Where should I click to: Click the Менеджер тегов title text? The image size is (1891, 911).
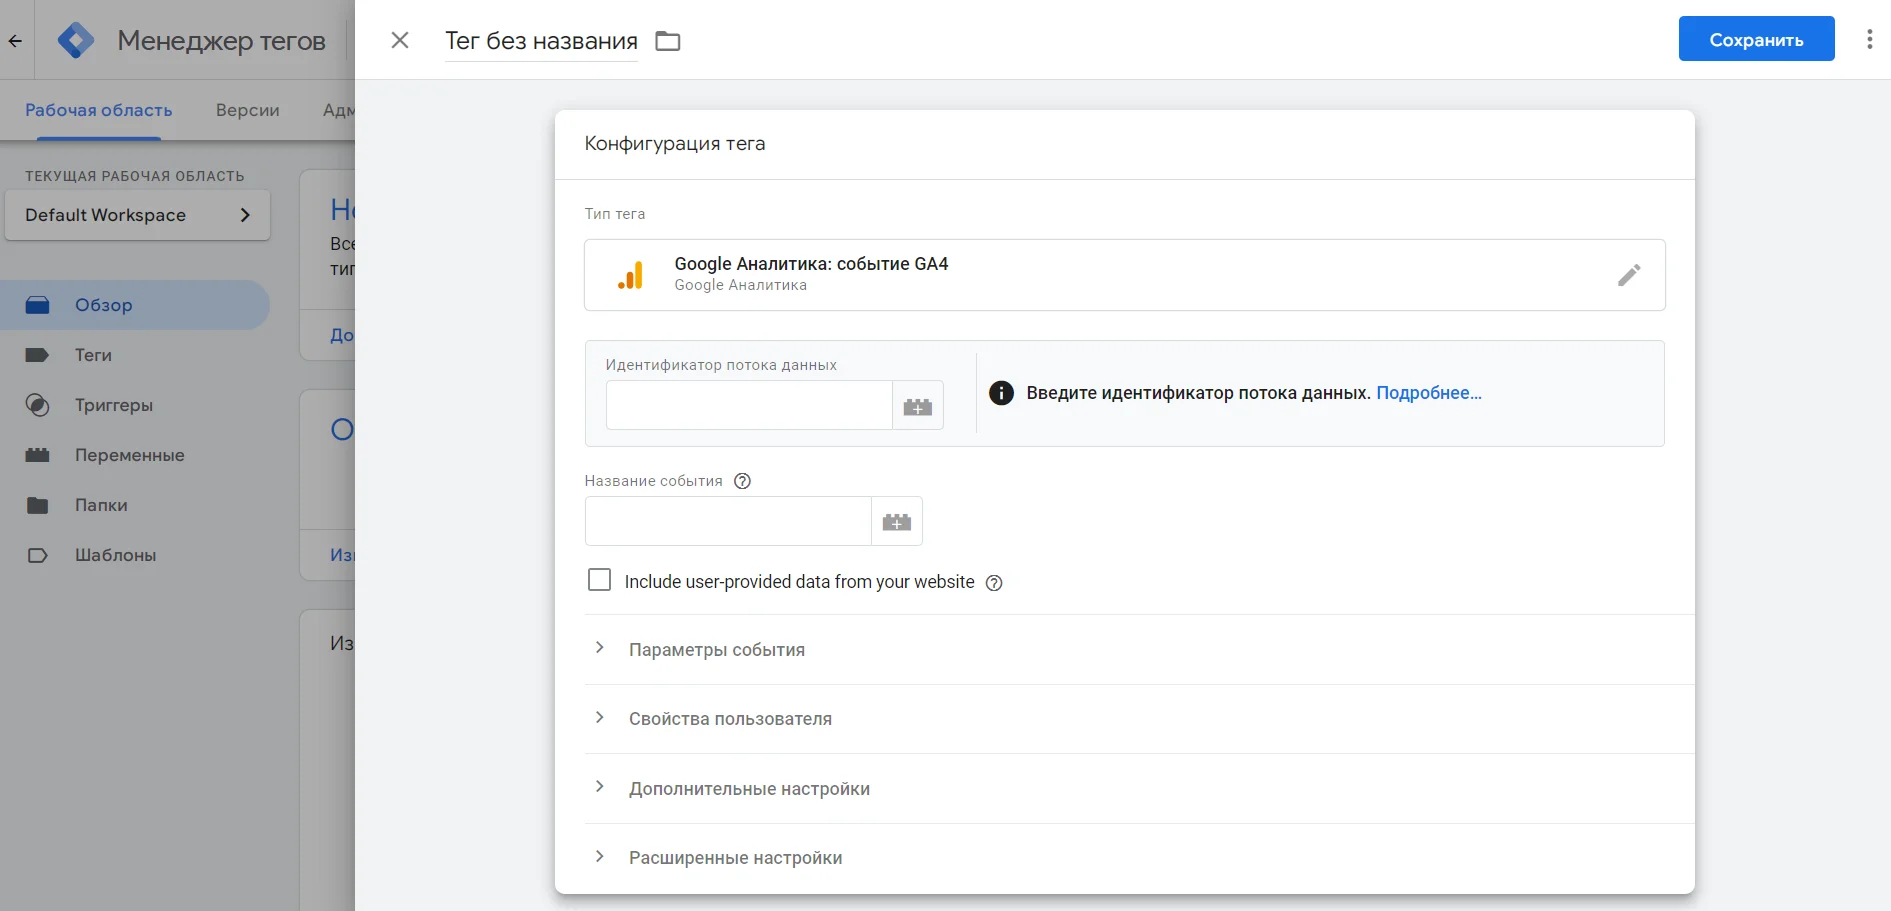pos(221,41)
